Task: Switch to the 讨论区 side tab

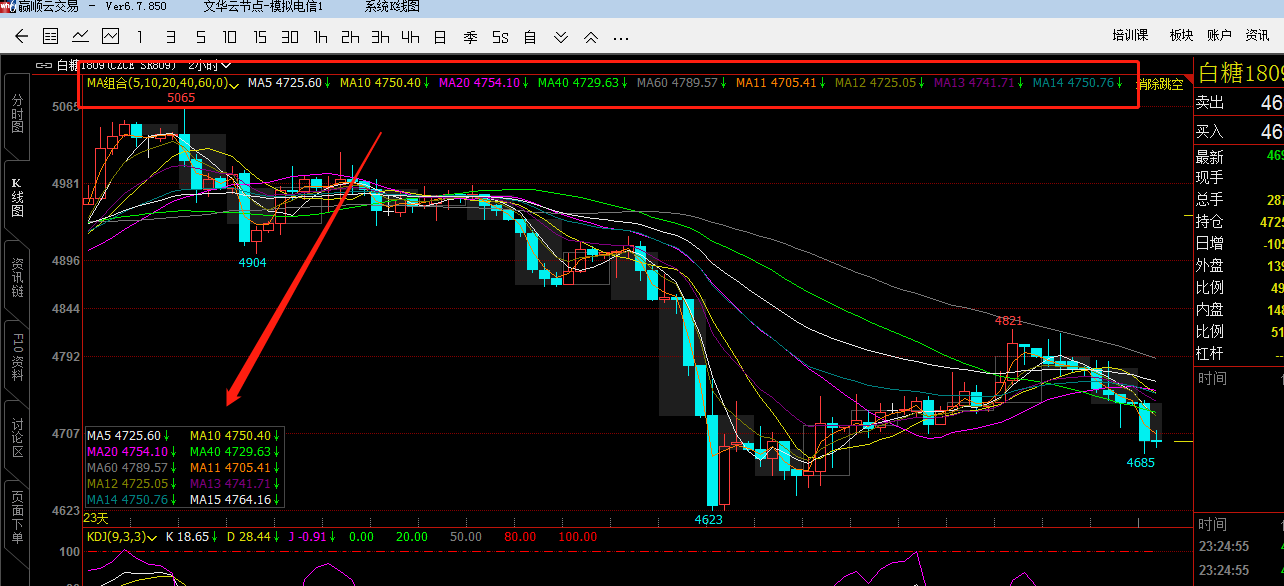Action: click(x=17, y=437)
